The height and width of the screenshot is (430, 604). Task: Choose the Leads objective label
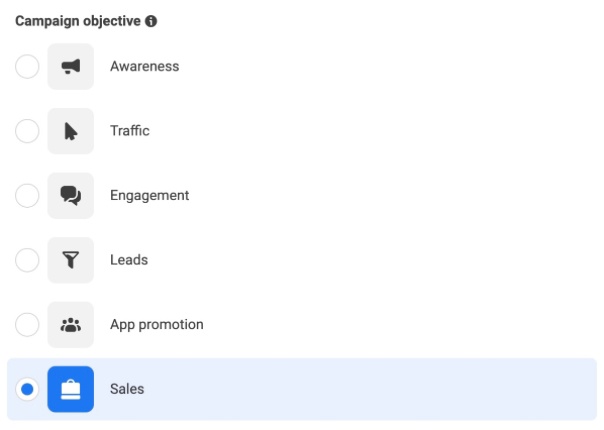[129, 260]
